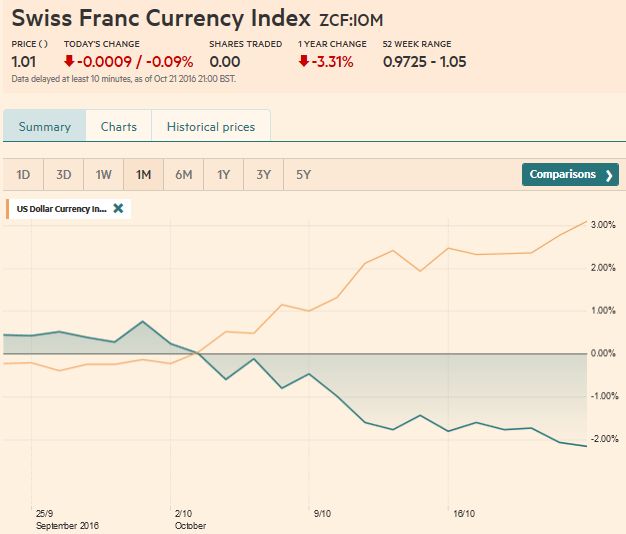Switch to the Summary tab
The height and width of the screenshot is (534, 626).
click(45, 127)
